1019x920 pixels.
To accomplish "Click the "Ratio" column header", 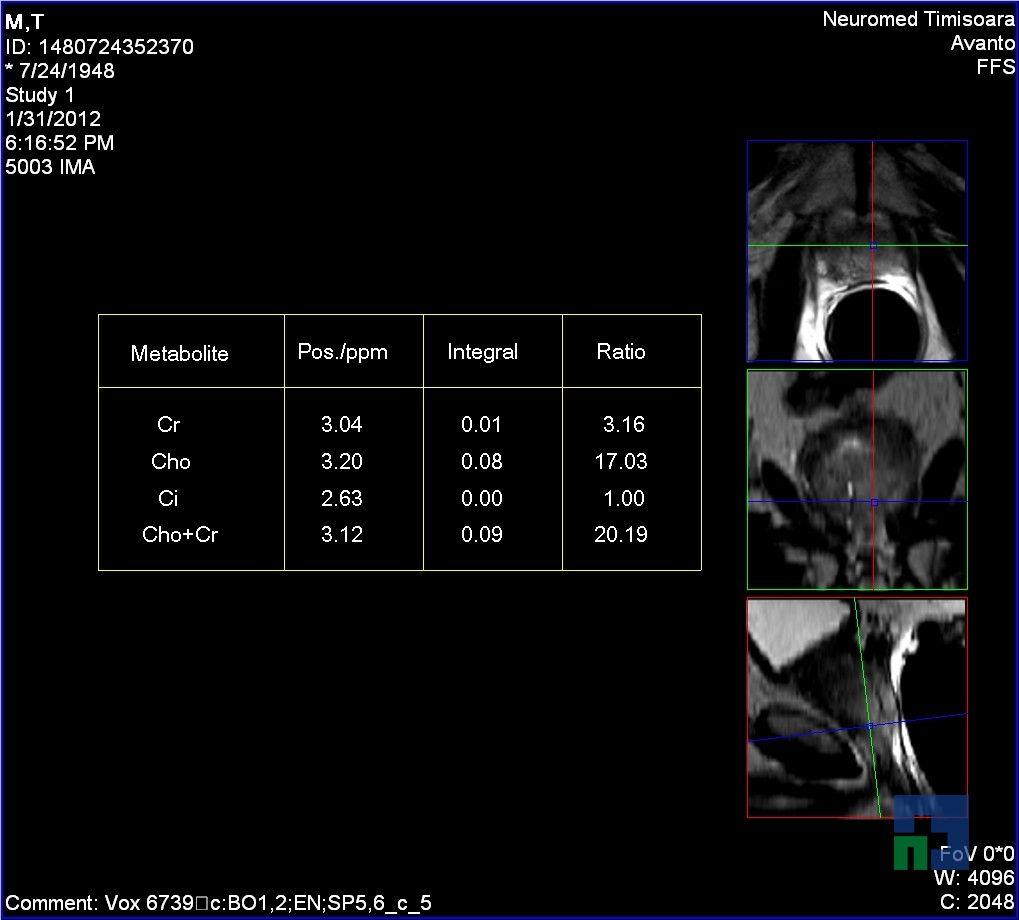I will tap(621, 352).
